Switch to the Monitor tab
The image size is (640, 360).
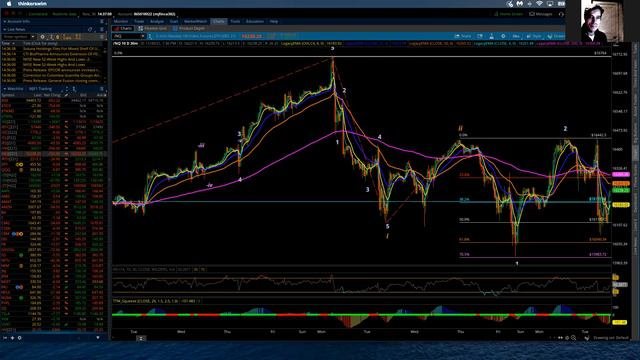(x=121, y=21)
